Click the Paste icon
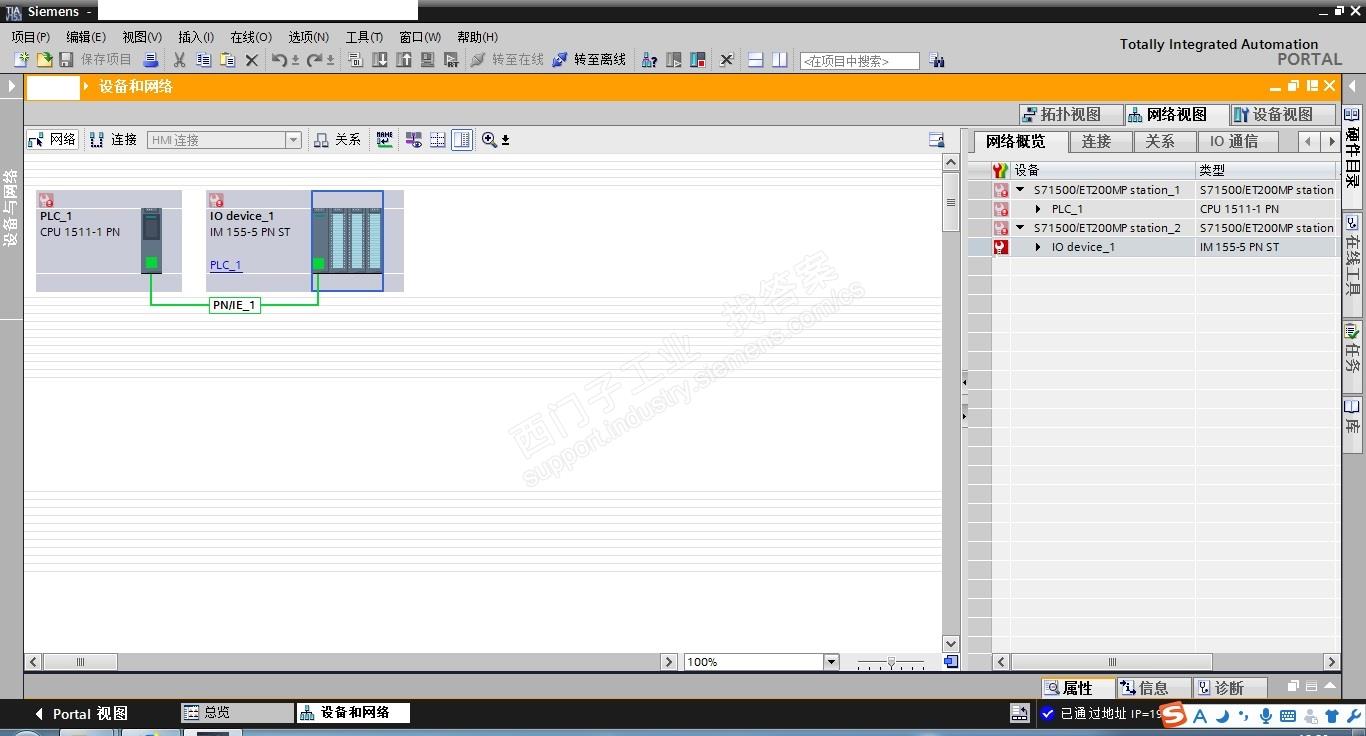 click(227, 60)
